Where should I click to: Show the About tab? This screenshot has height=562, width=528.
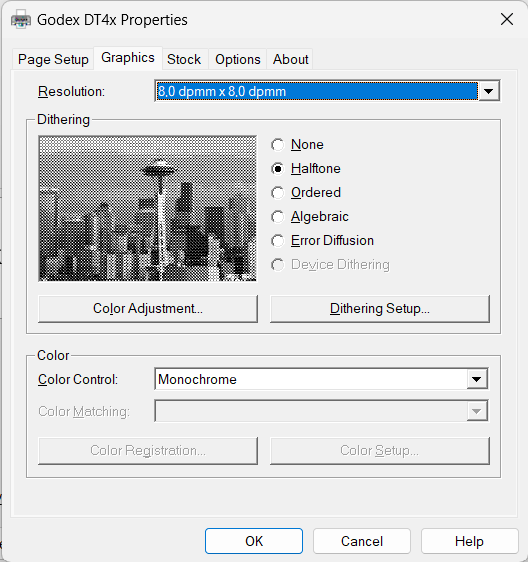click(x=290, y=59)
